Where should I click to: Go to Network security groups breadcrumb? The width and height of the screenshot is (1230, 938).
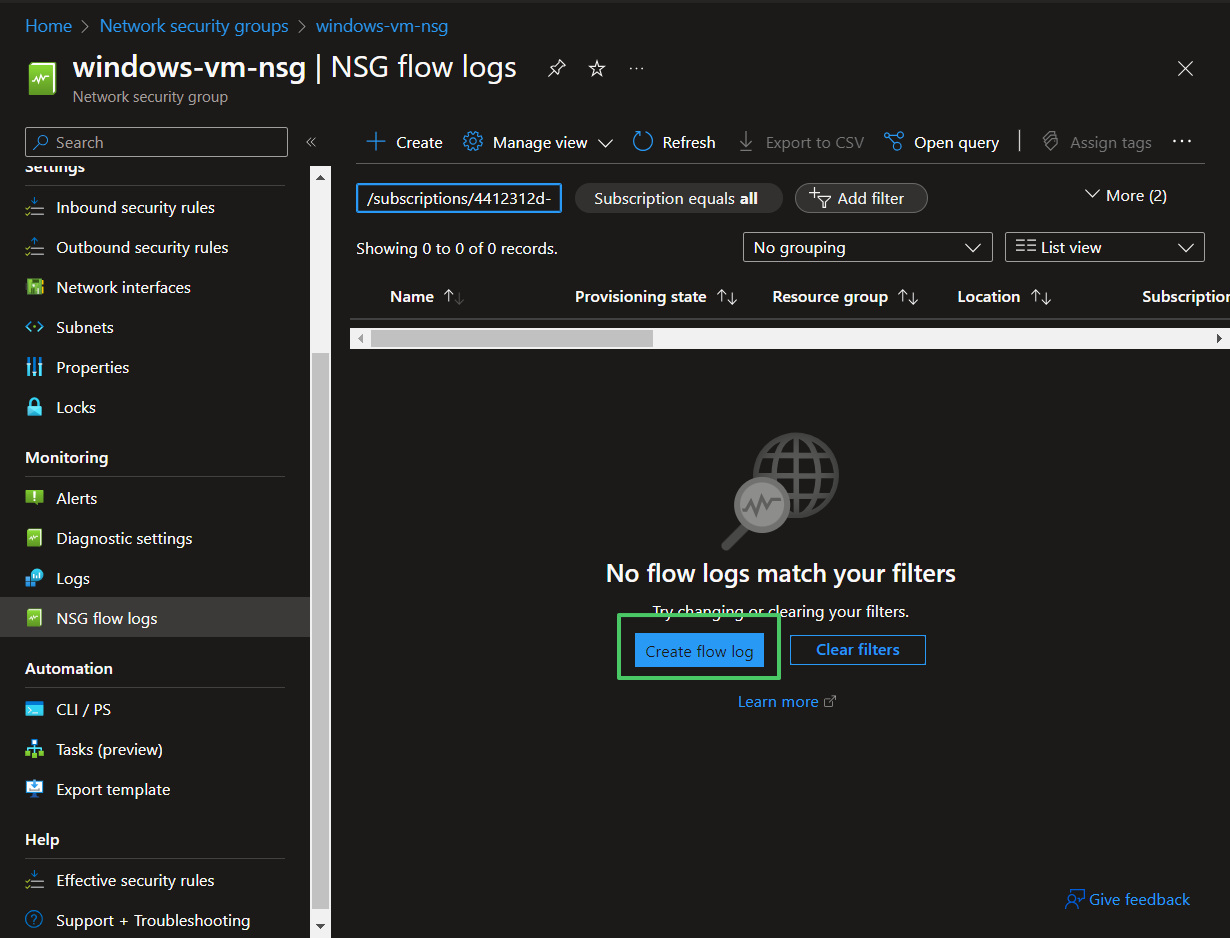(194, 26)
